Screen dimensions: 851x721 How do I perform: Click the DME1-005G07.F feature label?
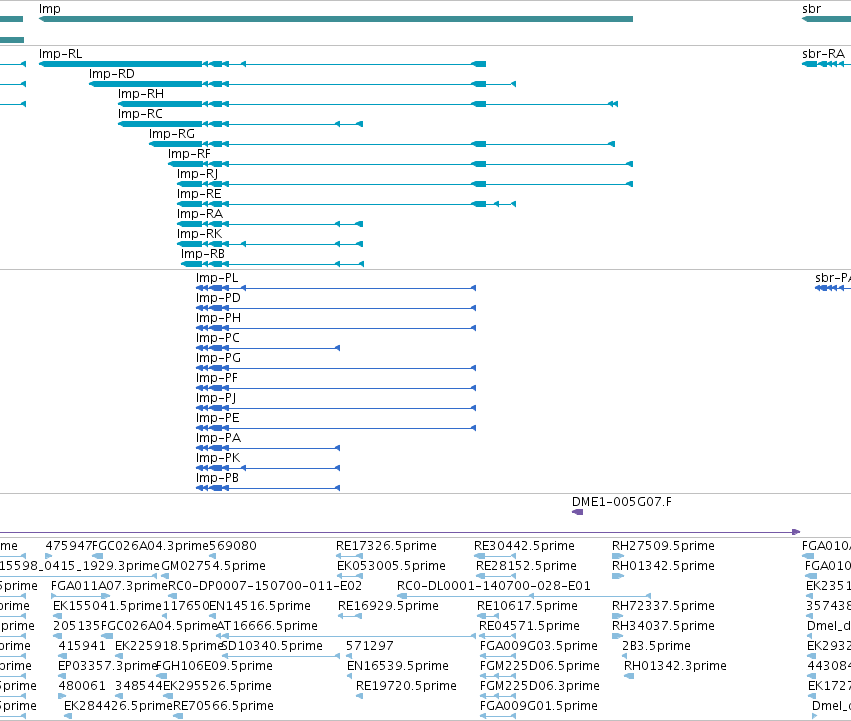[621, 502]
